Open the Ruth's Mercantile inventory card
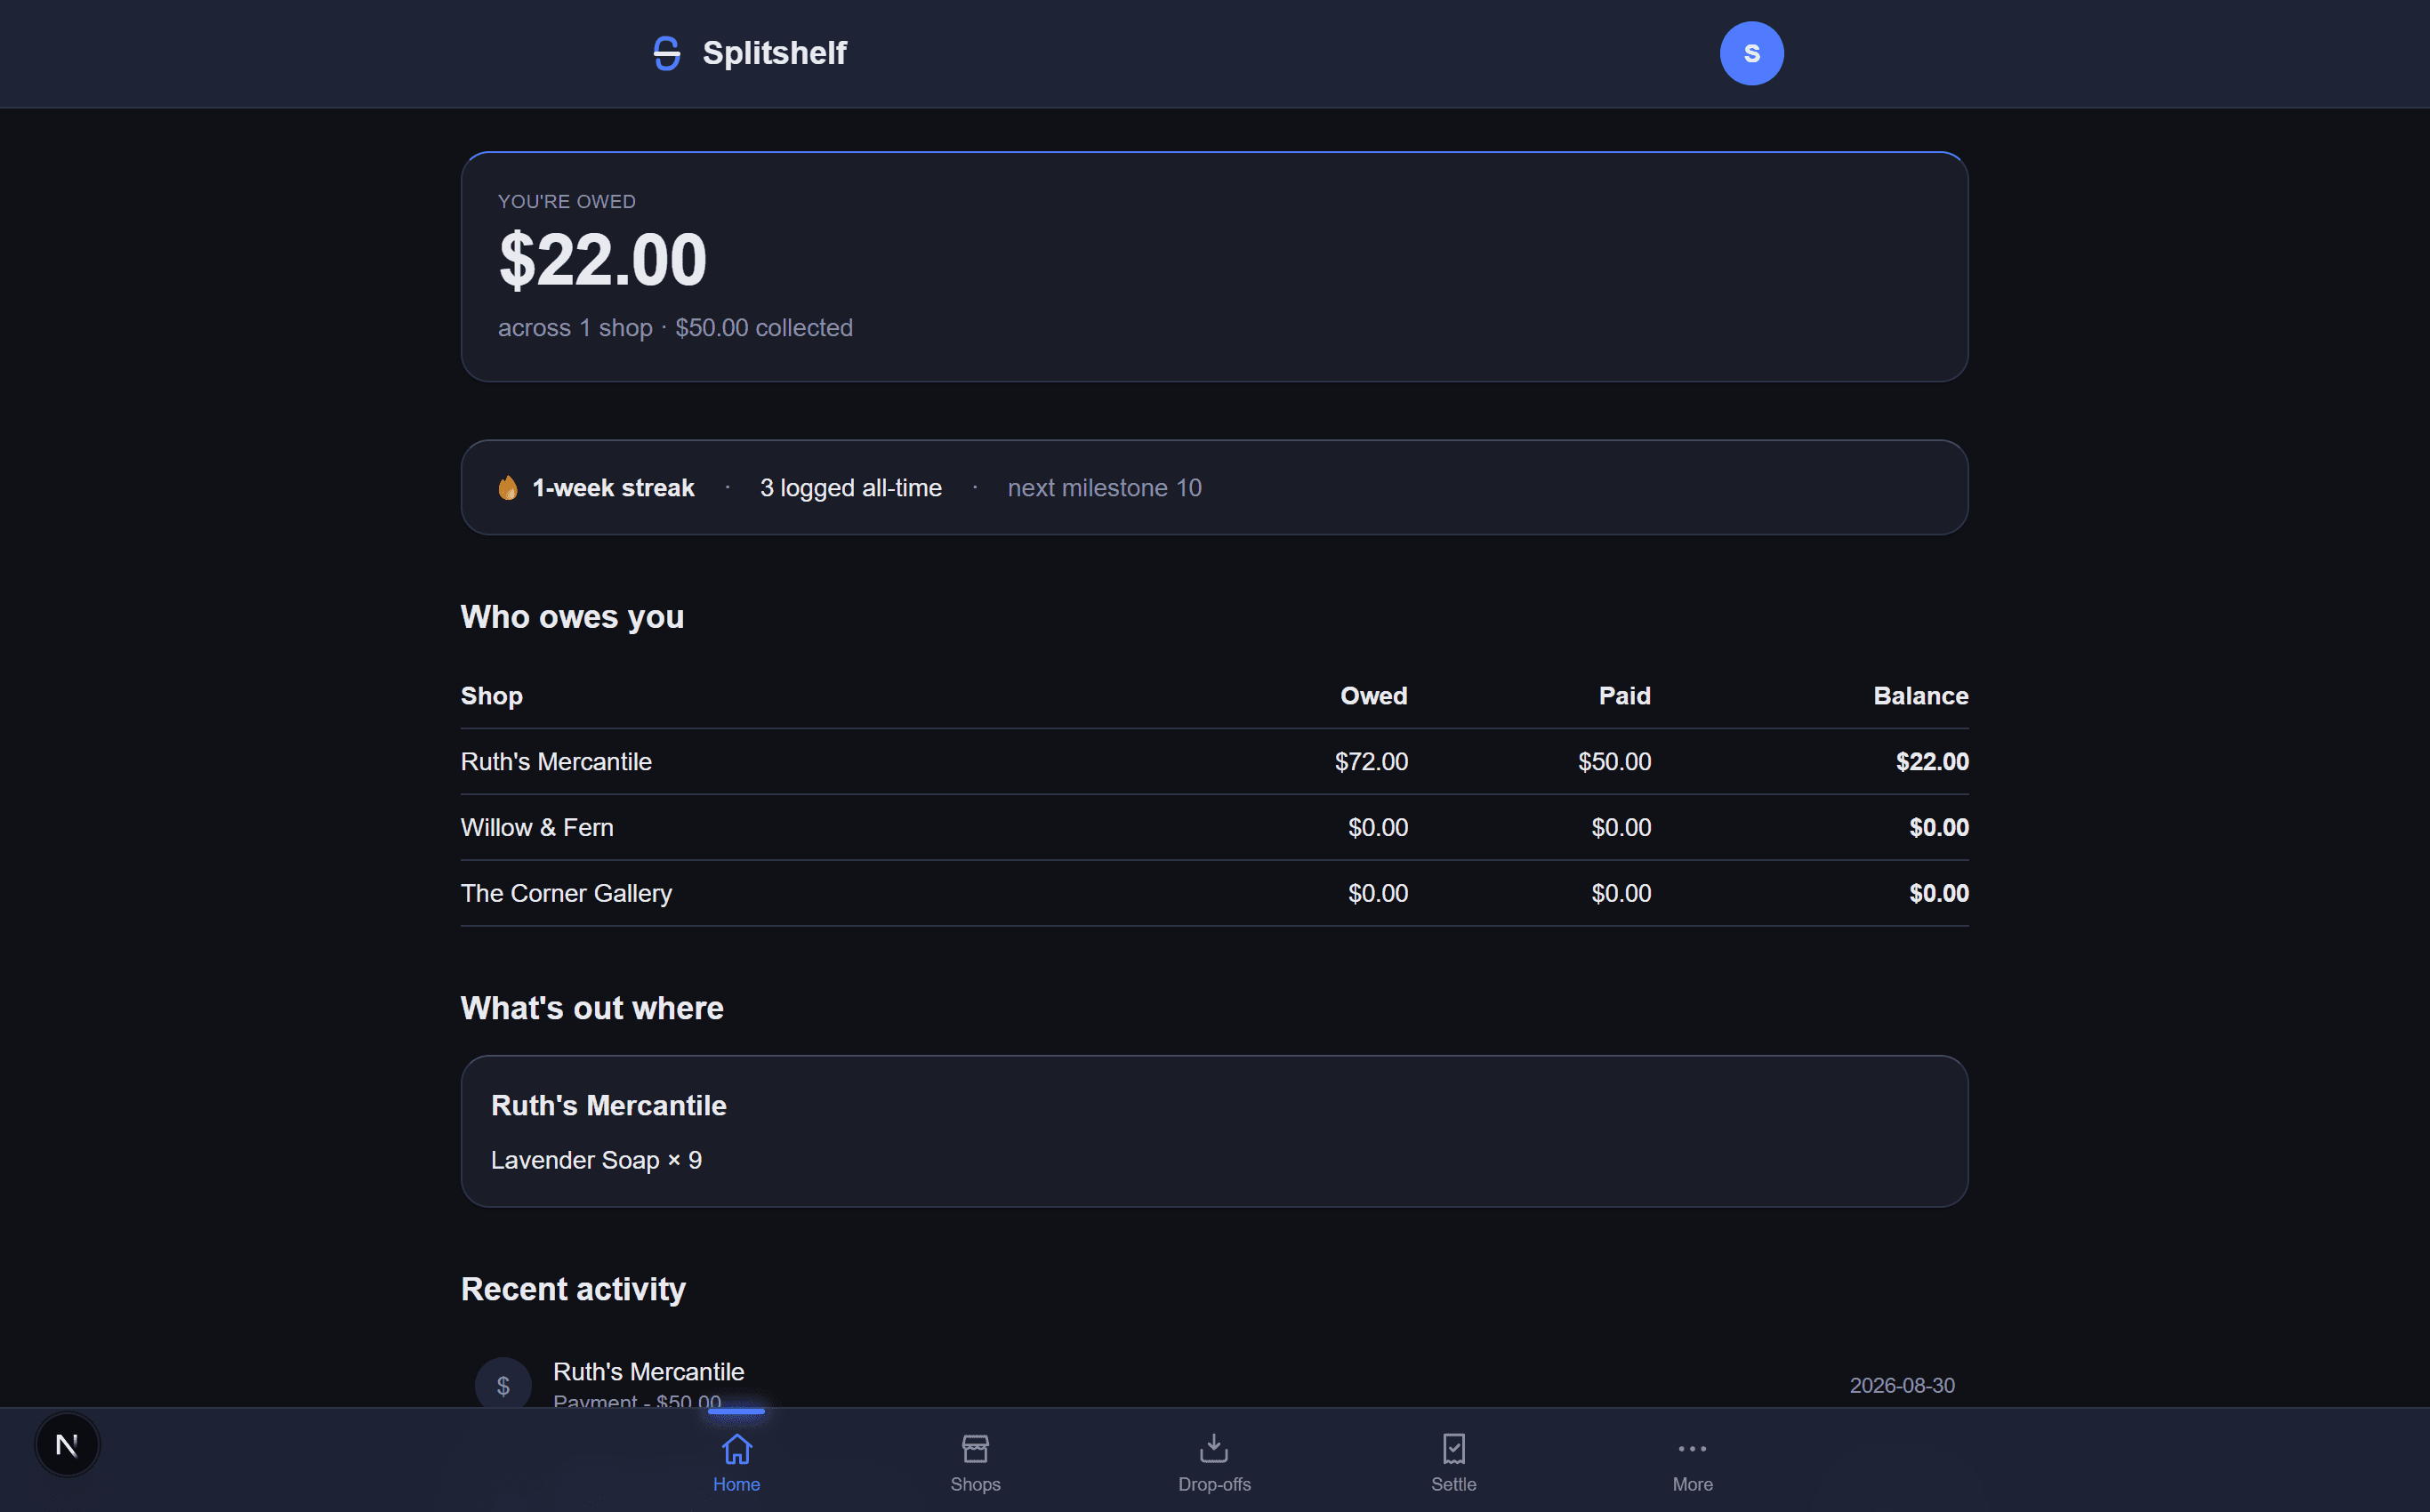This screenshot has height=1512, width=2430. tap(1214, 1131)
